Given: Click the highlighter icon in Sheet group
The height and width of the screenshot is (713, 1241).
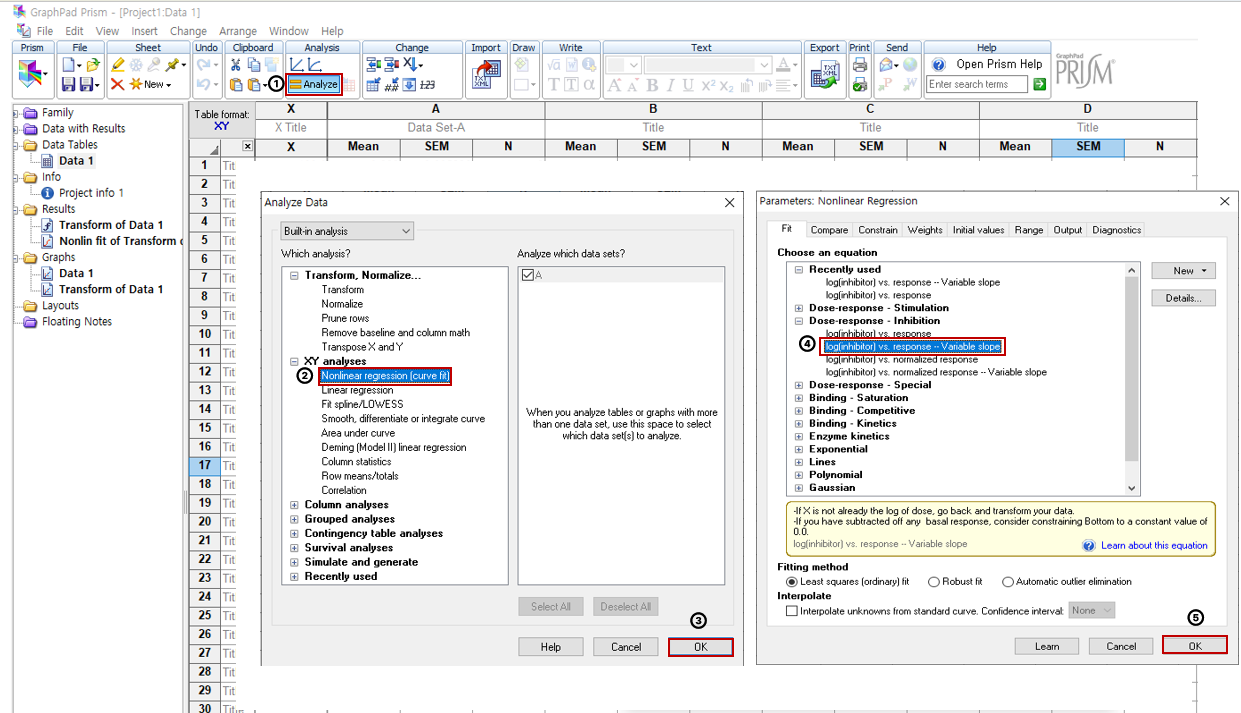Looking at the screenshot, I should (118, 65).
